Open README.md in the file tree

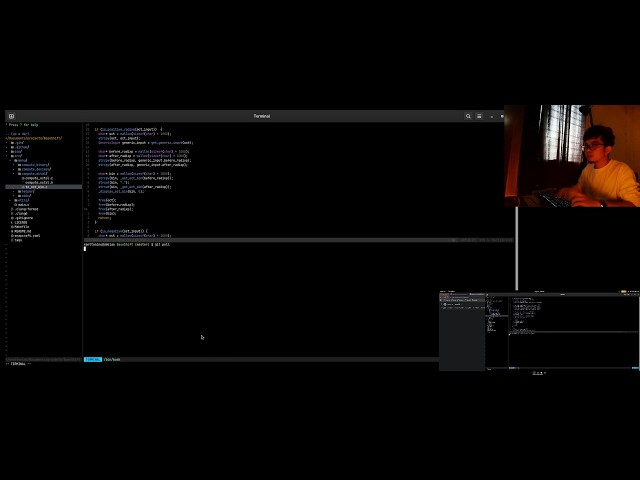[21, 231]
